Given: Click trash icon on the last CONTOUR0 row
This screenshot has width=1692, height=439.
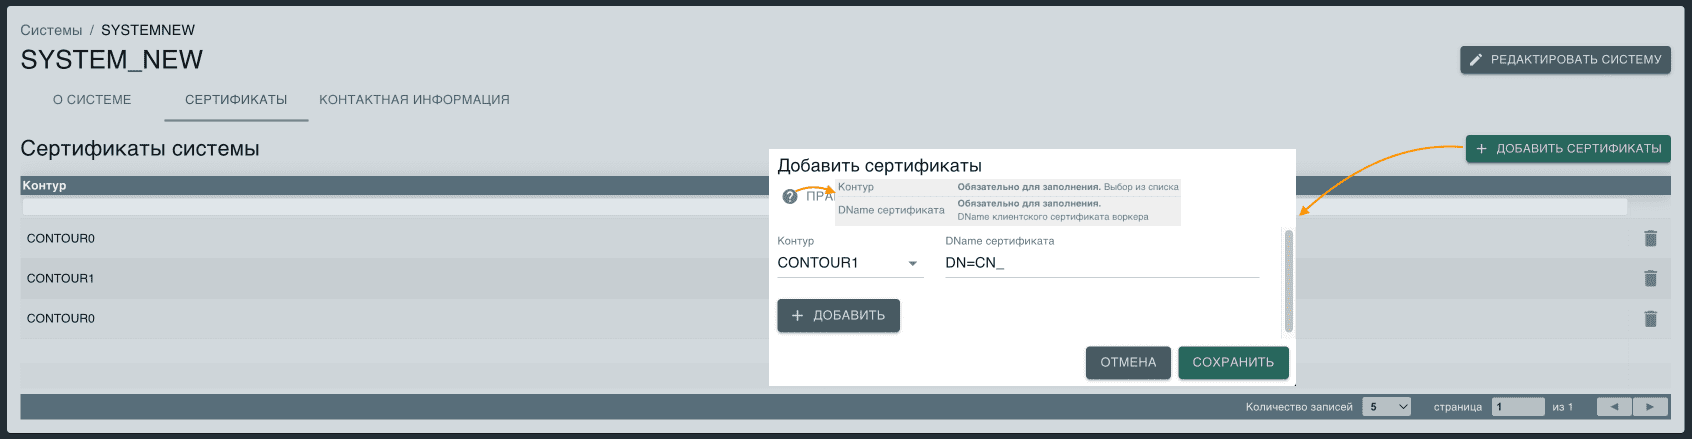Looking at the screenshot, I should coord(1650,318).
